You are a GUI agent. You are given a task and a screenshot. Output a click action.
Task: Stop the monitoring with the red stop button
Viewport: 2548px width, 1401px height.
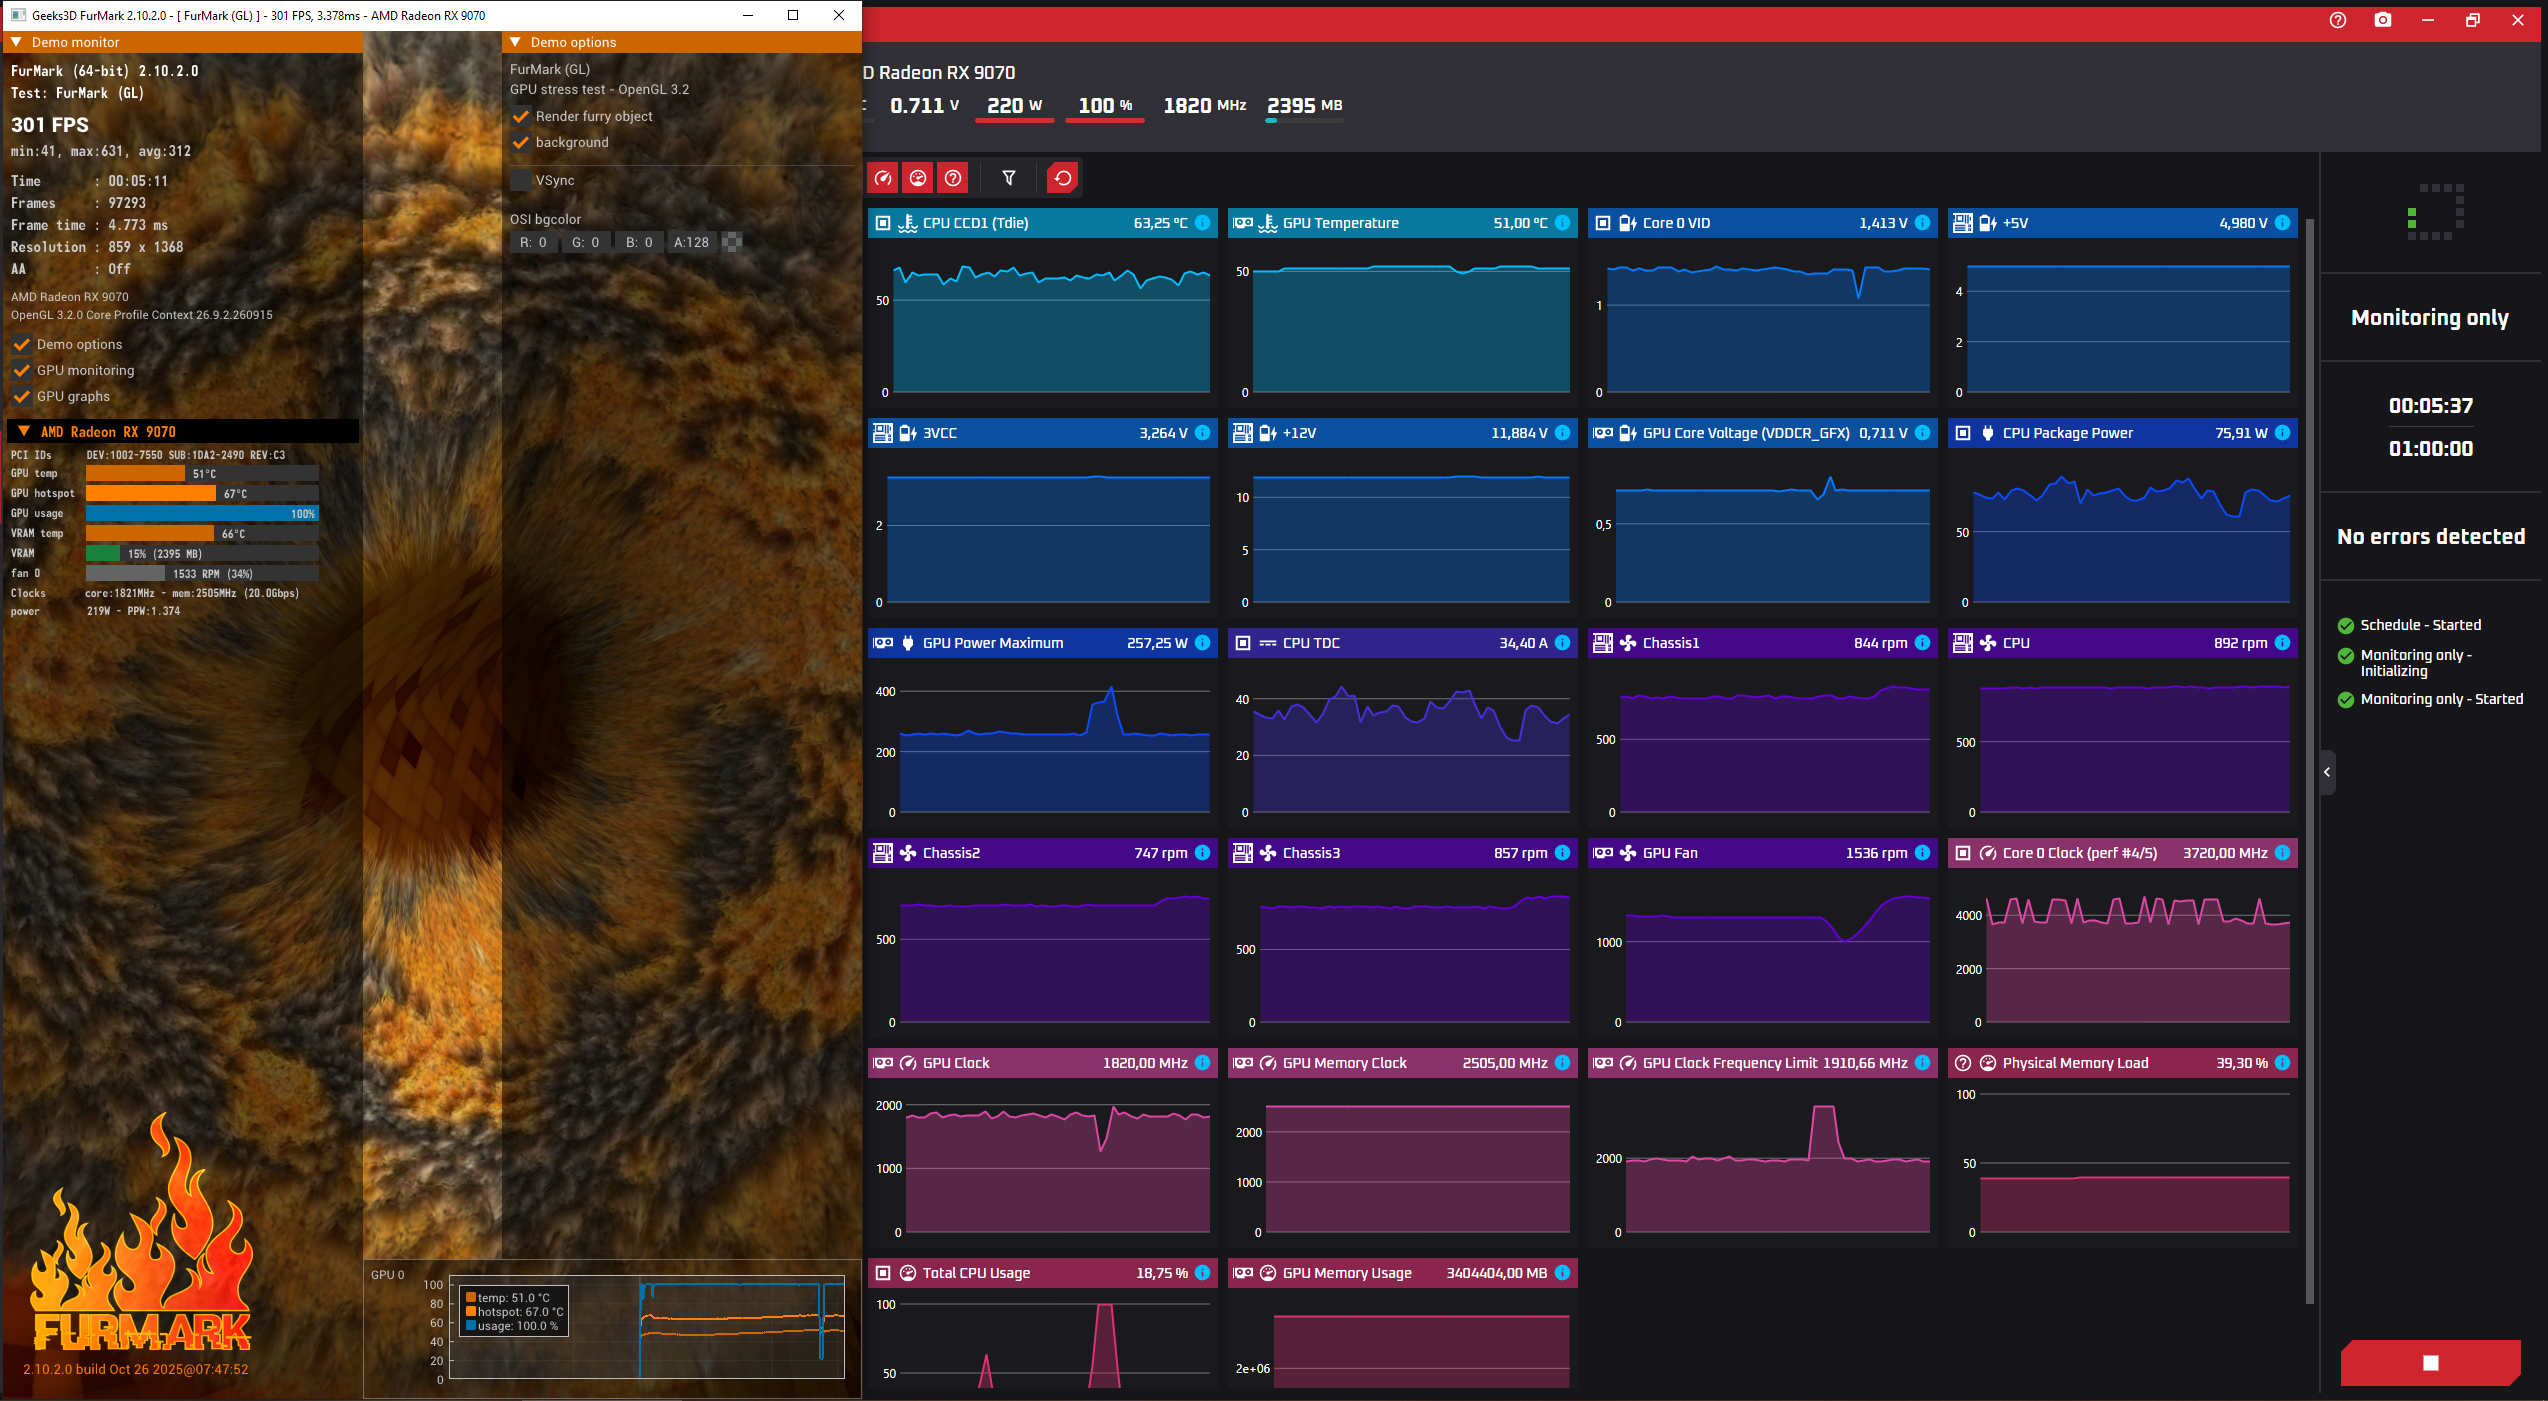click(x=2430, y=1362)
